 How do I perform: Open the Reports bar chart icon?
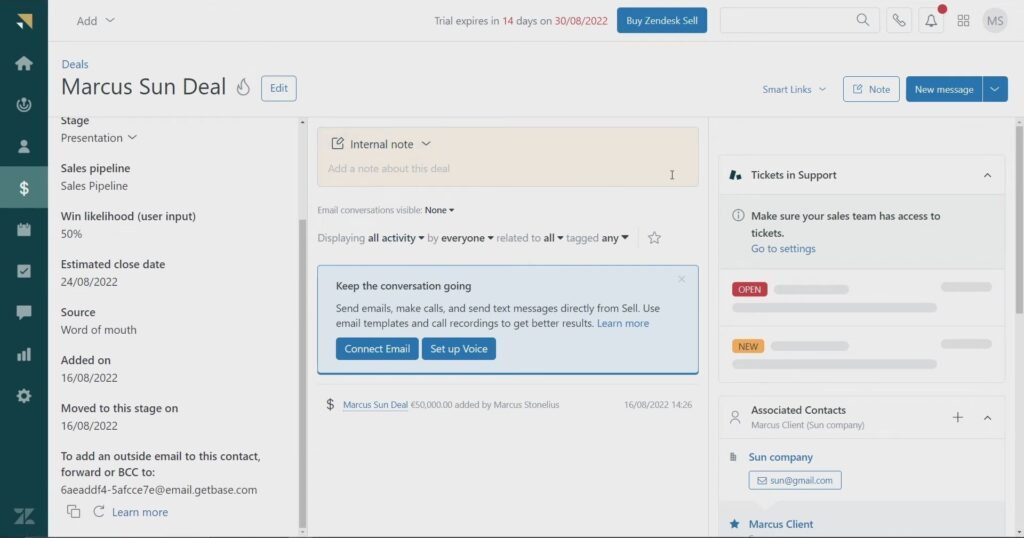click(x=24, y=355)
